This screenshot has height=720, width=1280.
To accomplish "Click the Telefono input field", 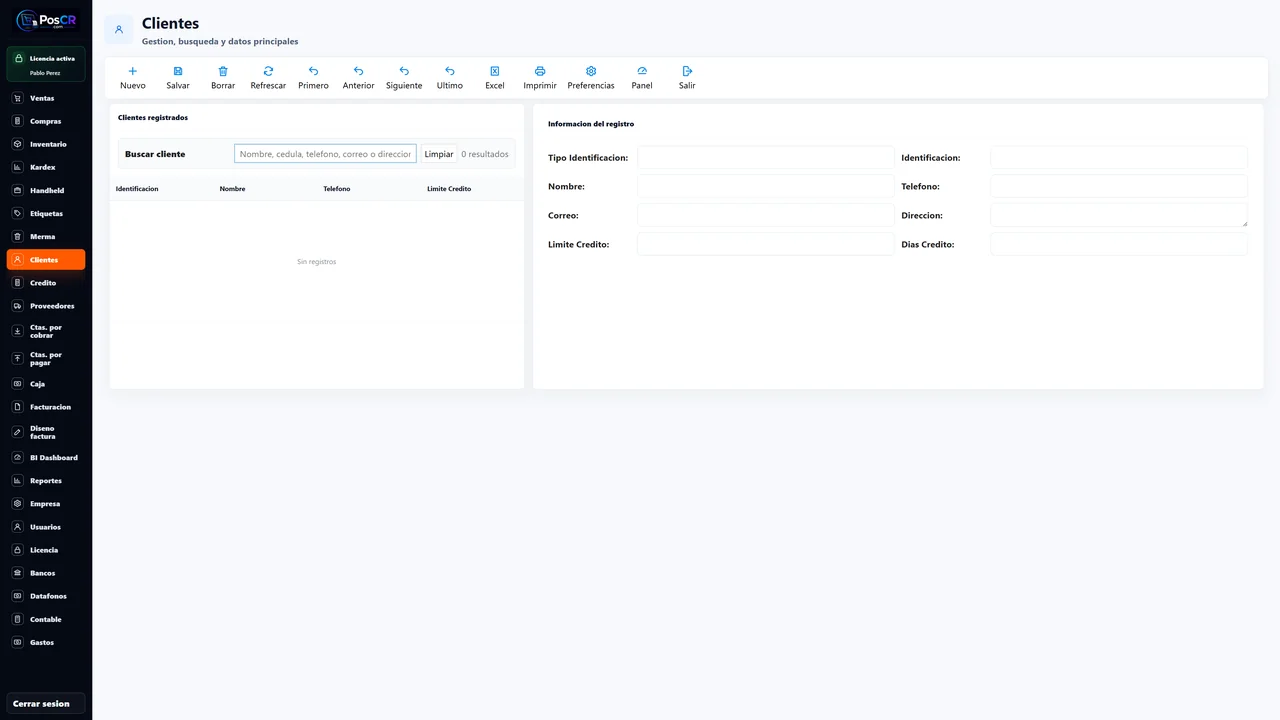I will (1119, 186).
